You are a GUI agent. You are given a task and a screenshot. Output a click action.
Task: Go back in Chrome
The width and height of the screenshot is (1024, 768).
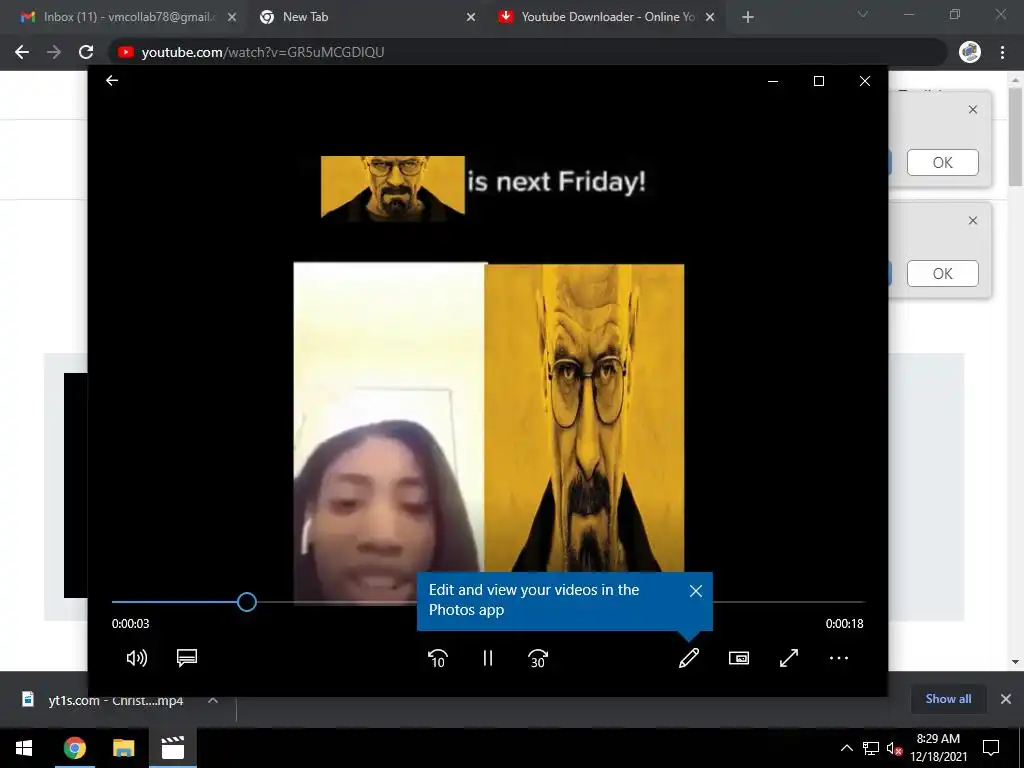click(22, 52)
